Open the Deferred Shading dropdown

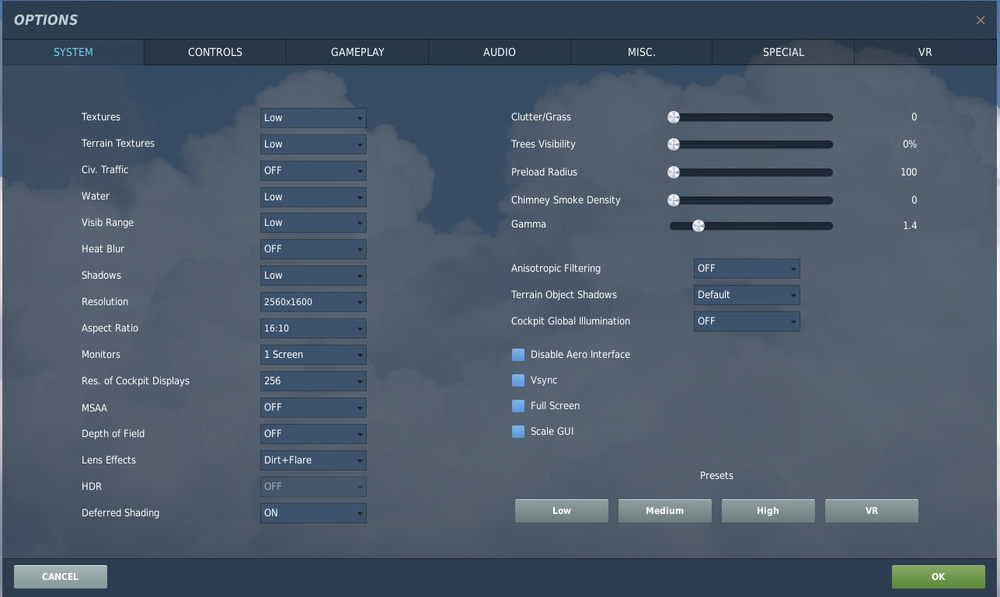click(x=313, y=512)
